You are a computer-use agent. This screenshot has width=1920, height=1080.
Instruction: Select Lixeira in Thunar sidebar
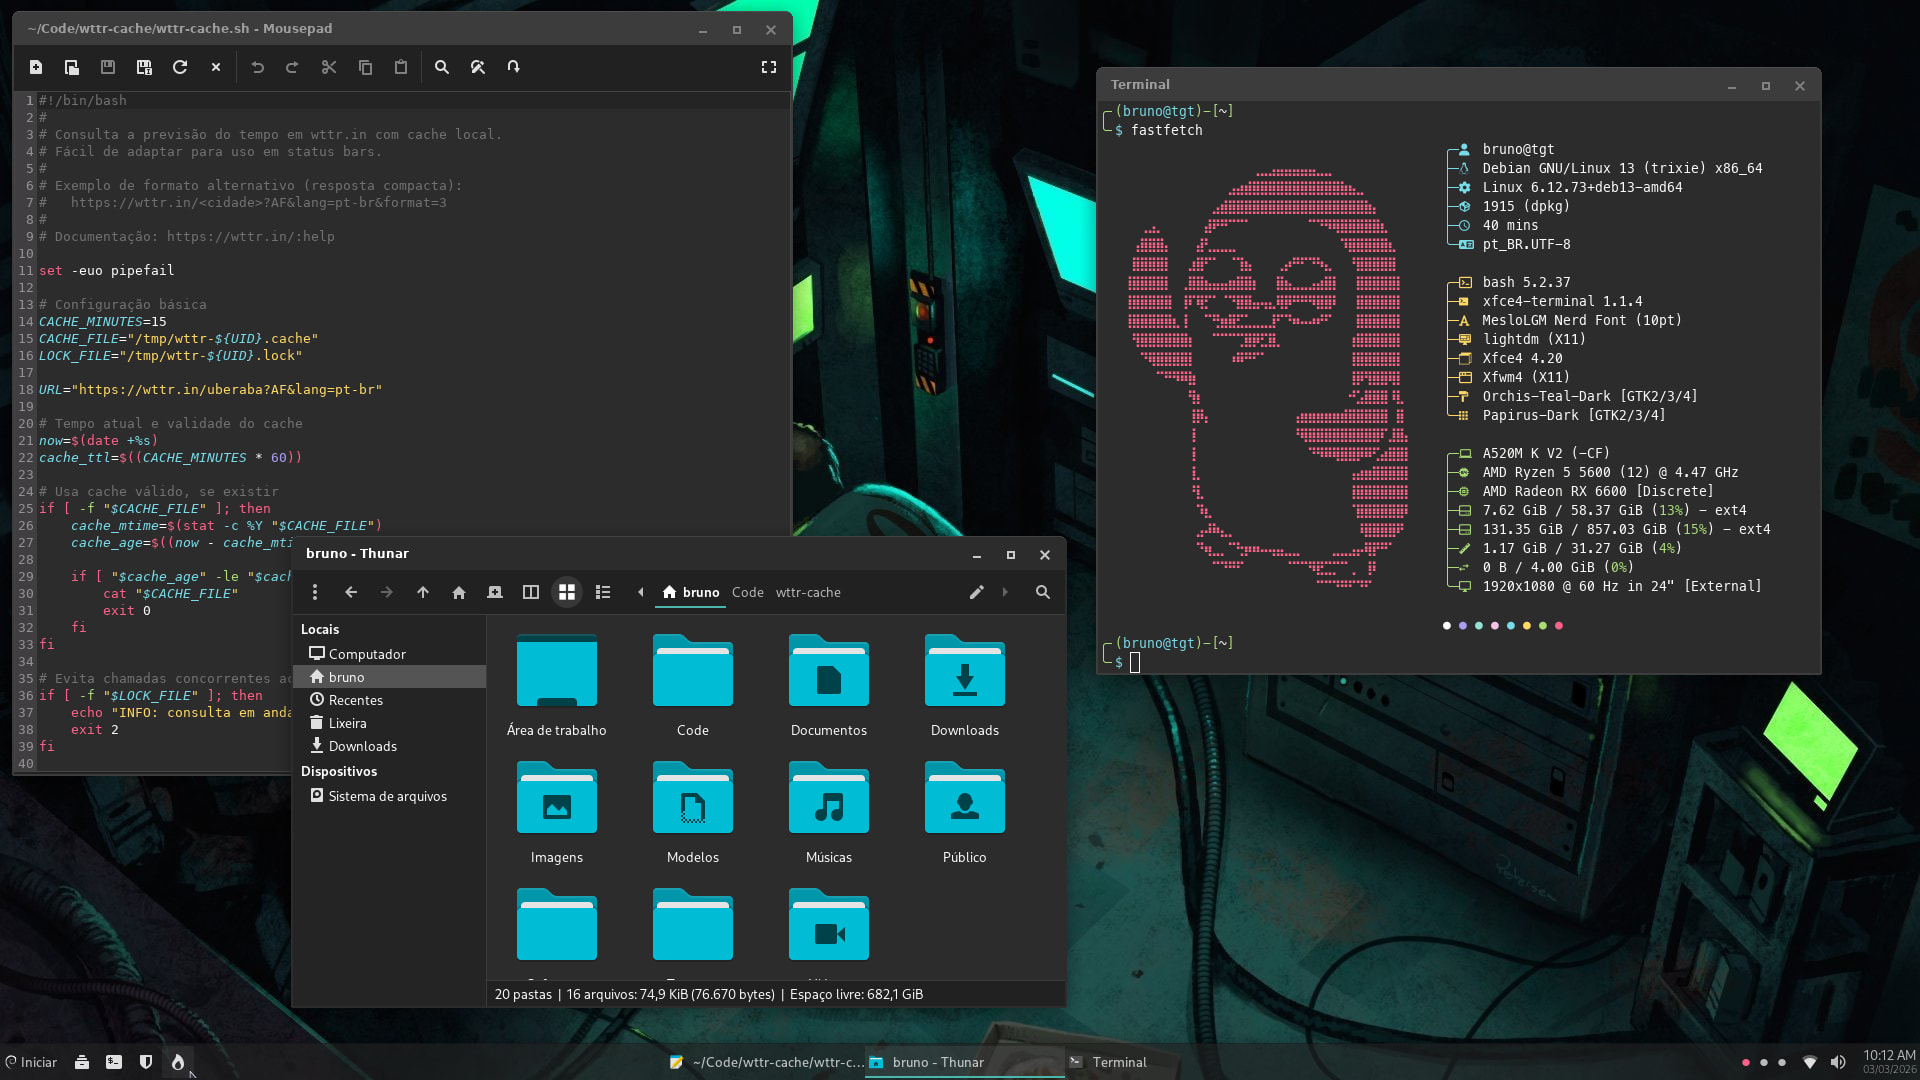[347, 723]
